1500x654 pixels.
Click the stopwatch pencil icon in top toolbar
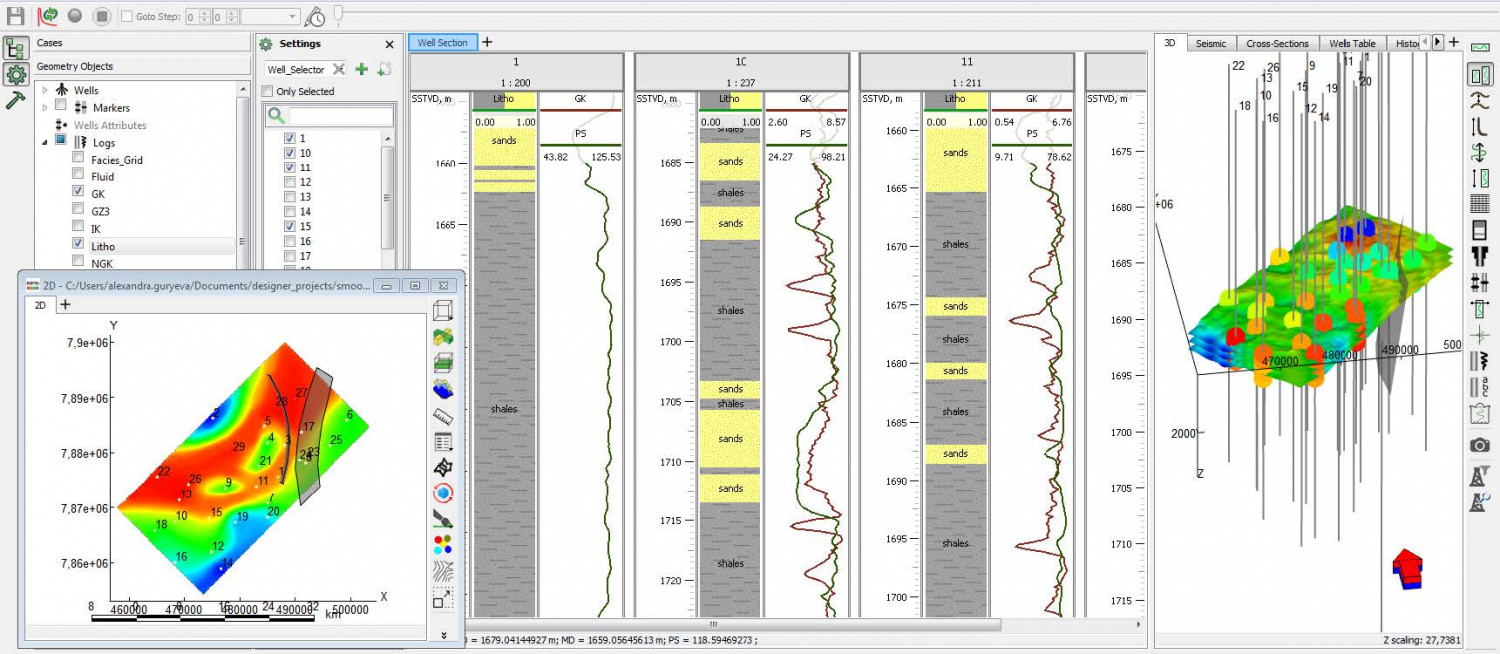[x=315, y=17]
